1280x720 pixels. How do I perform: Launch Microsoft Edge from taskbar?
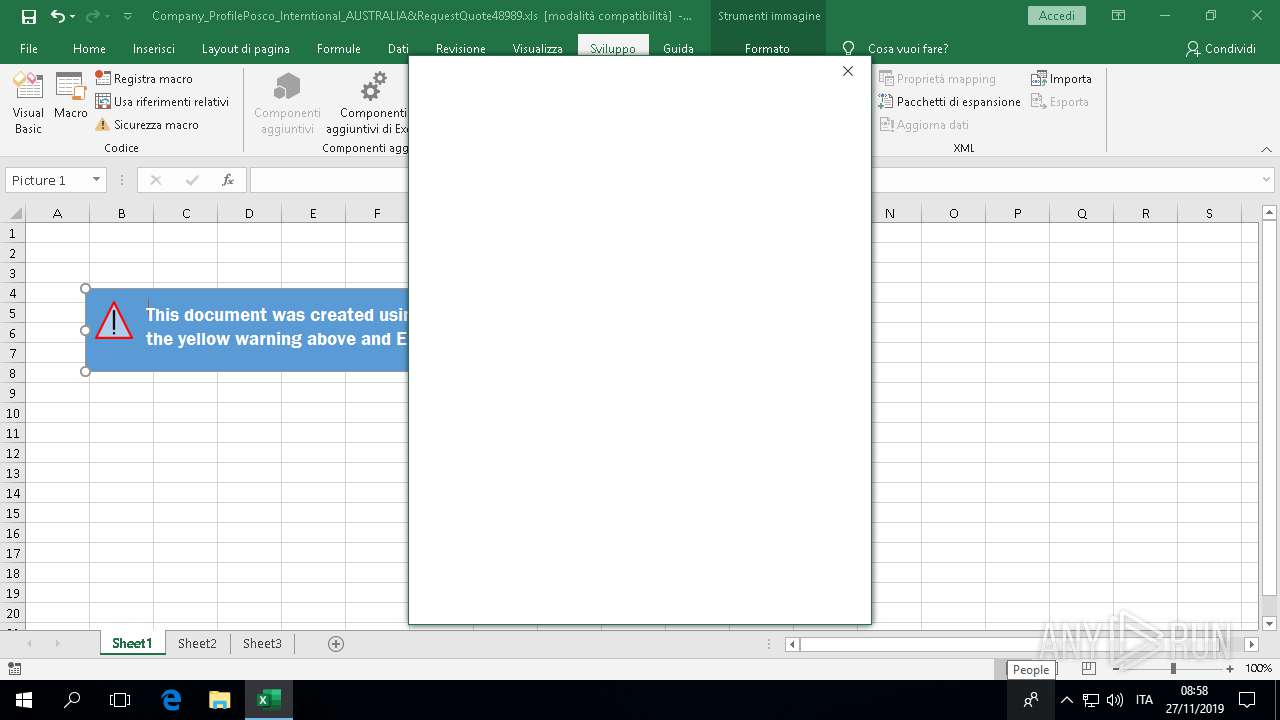[171, 700]
